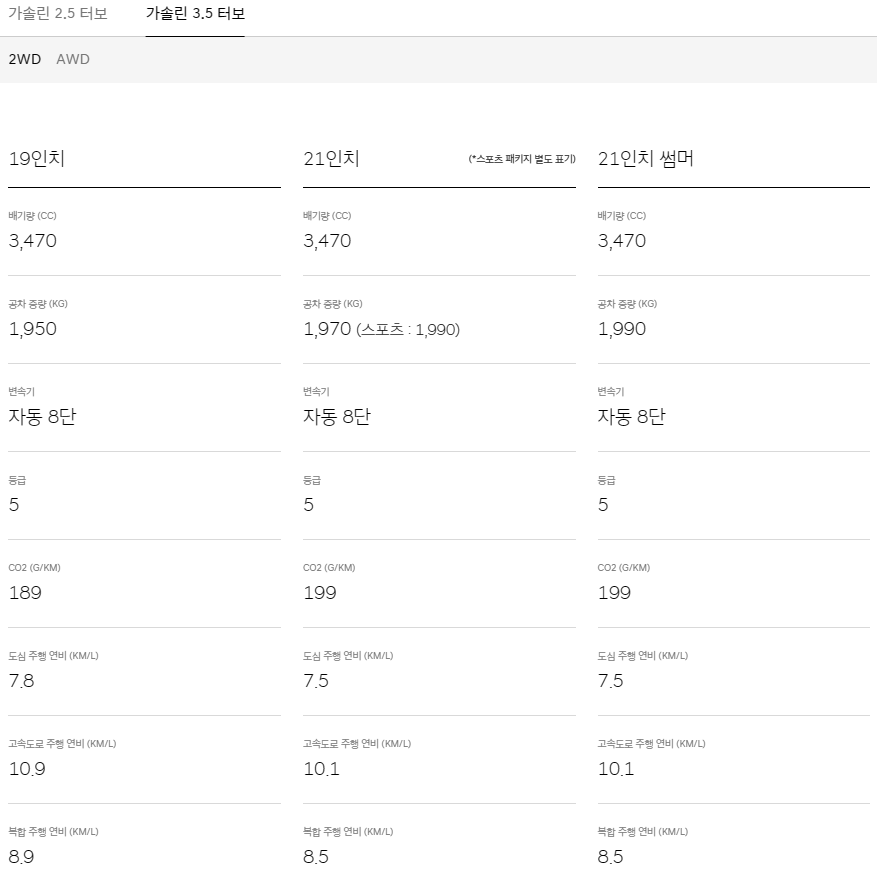Viewport: 877px width, 874px height.
Task: Switch to AWD drivetrain tab
Action: point(73,59)
